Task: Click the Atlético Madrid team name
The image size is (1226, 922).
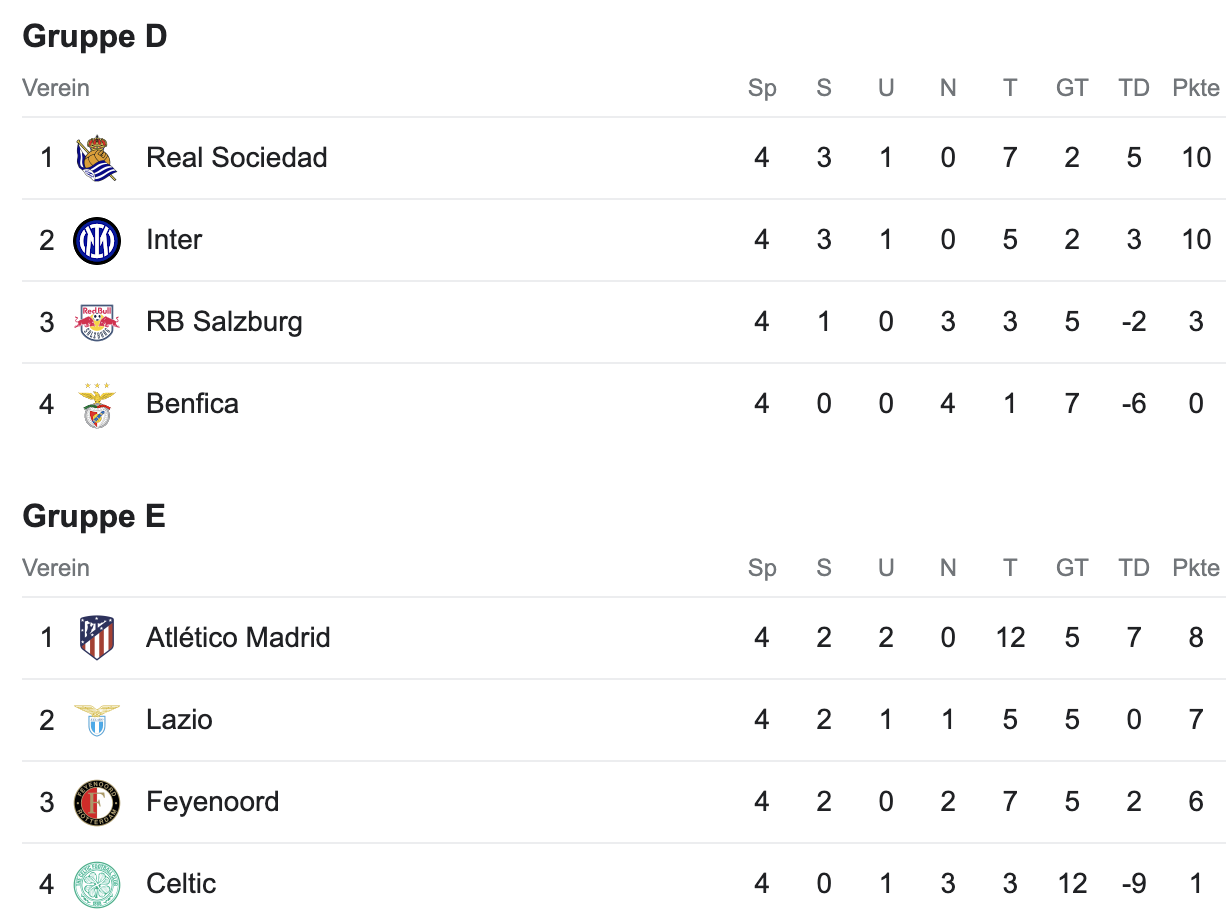Action: tap(238, 637)
